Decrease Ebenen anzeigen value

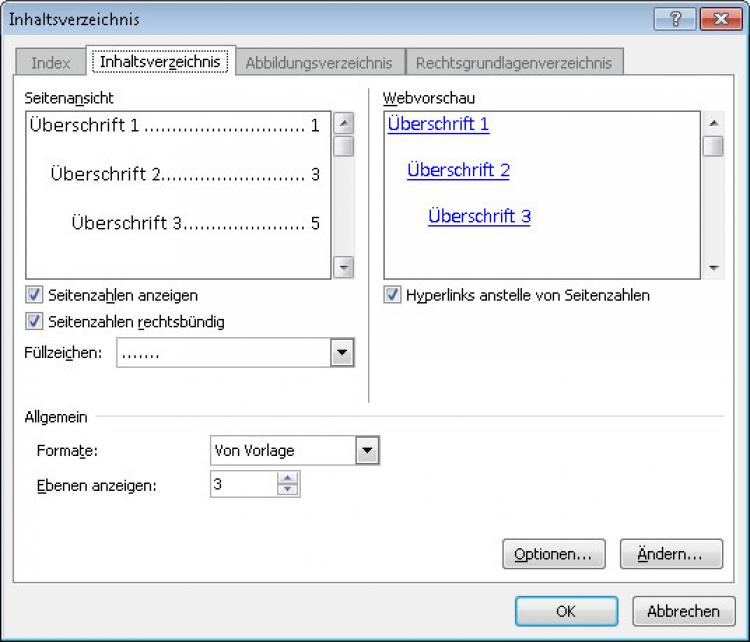click(x=289, y=490)
